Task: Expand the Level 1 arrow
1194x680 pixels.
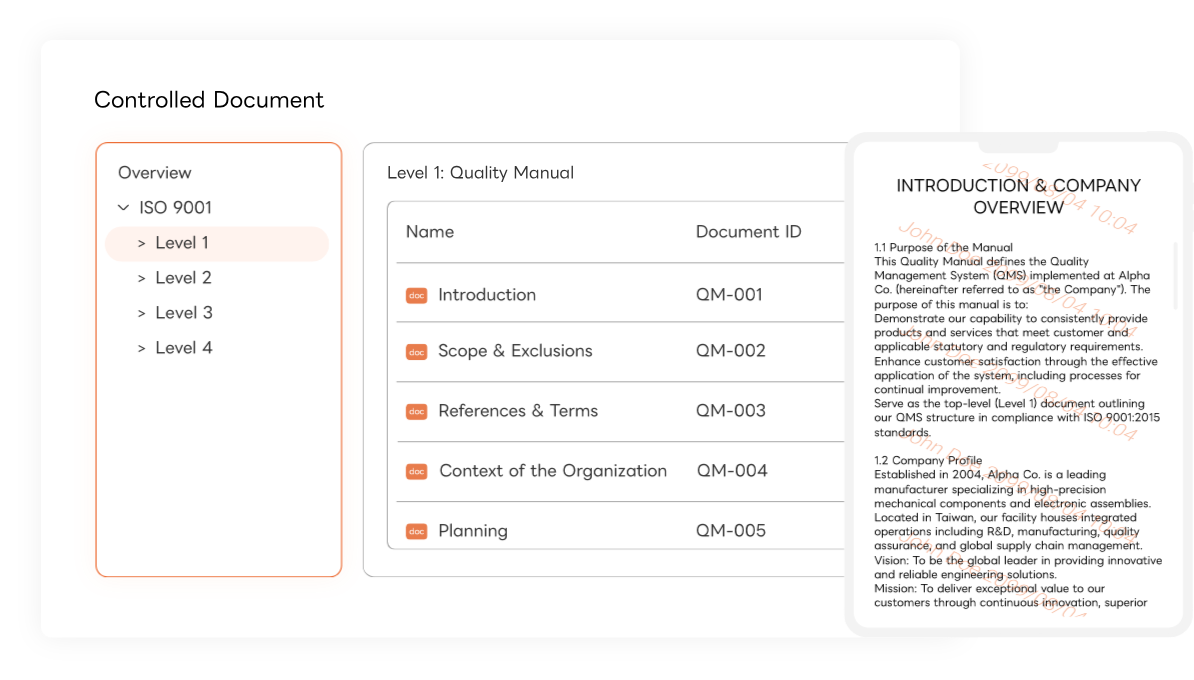Action: [141, 243]
